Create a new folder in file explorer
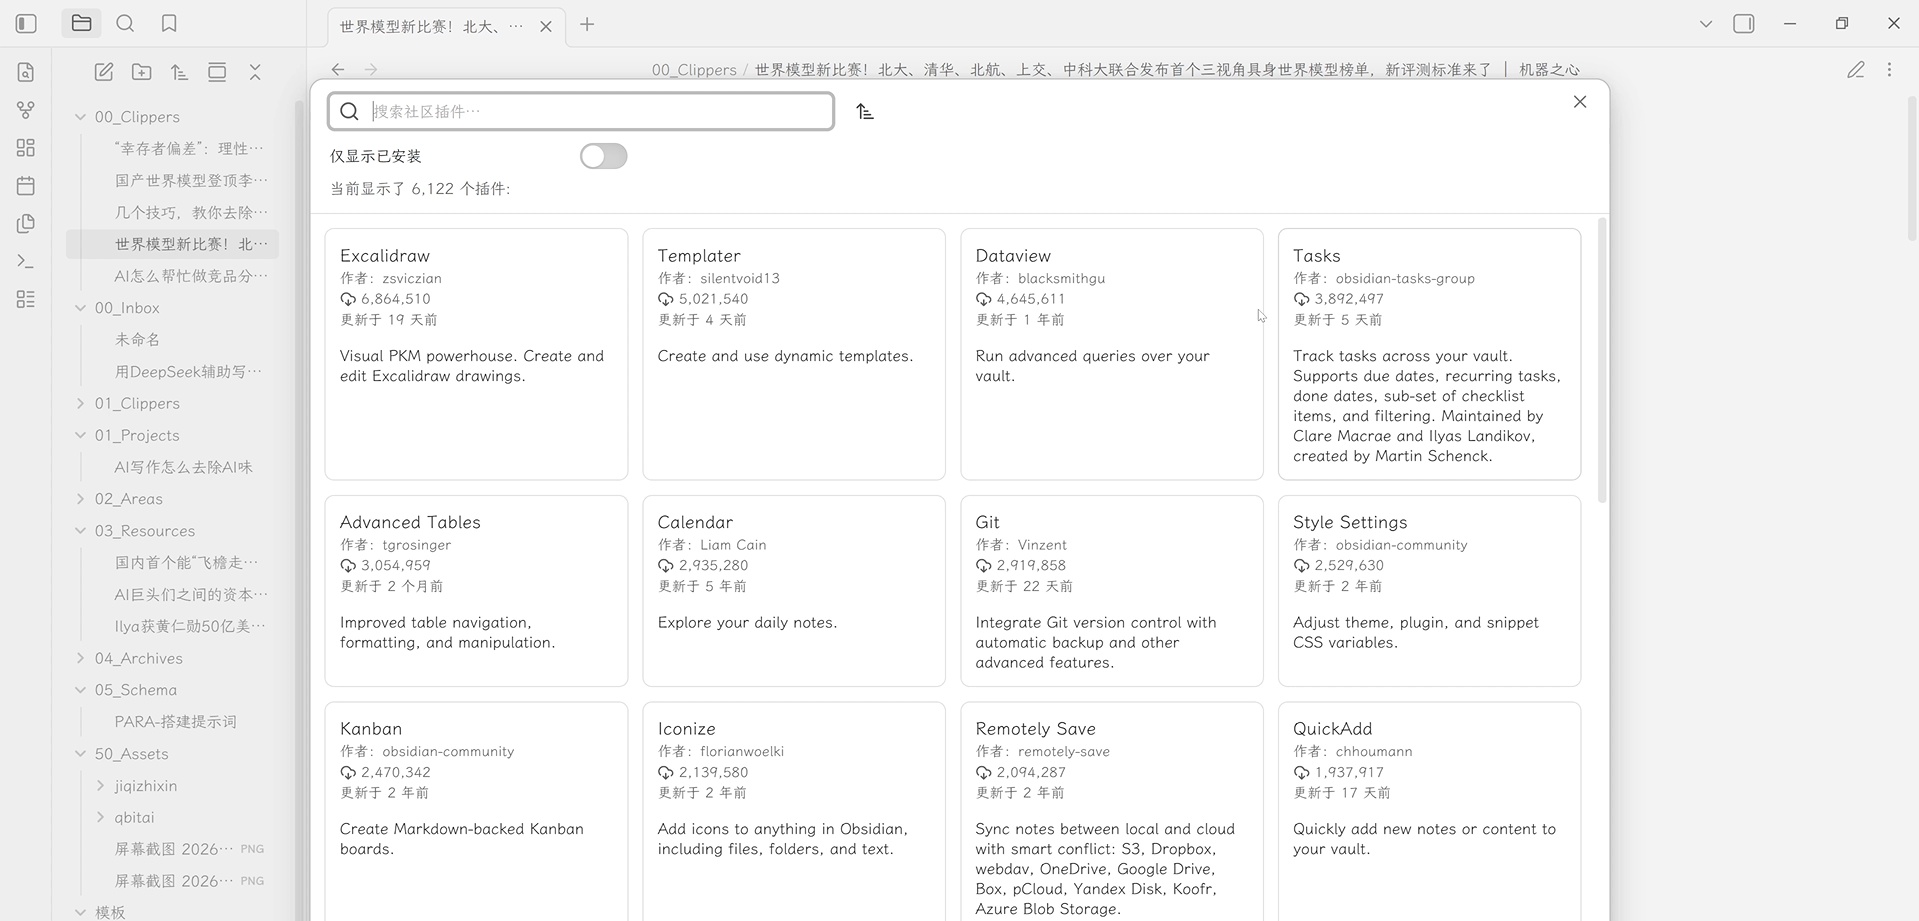Screen dimensions: 1919x921 point(142,72)
